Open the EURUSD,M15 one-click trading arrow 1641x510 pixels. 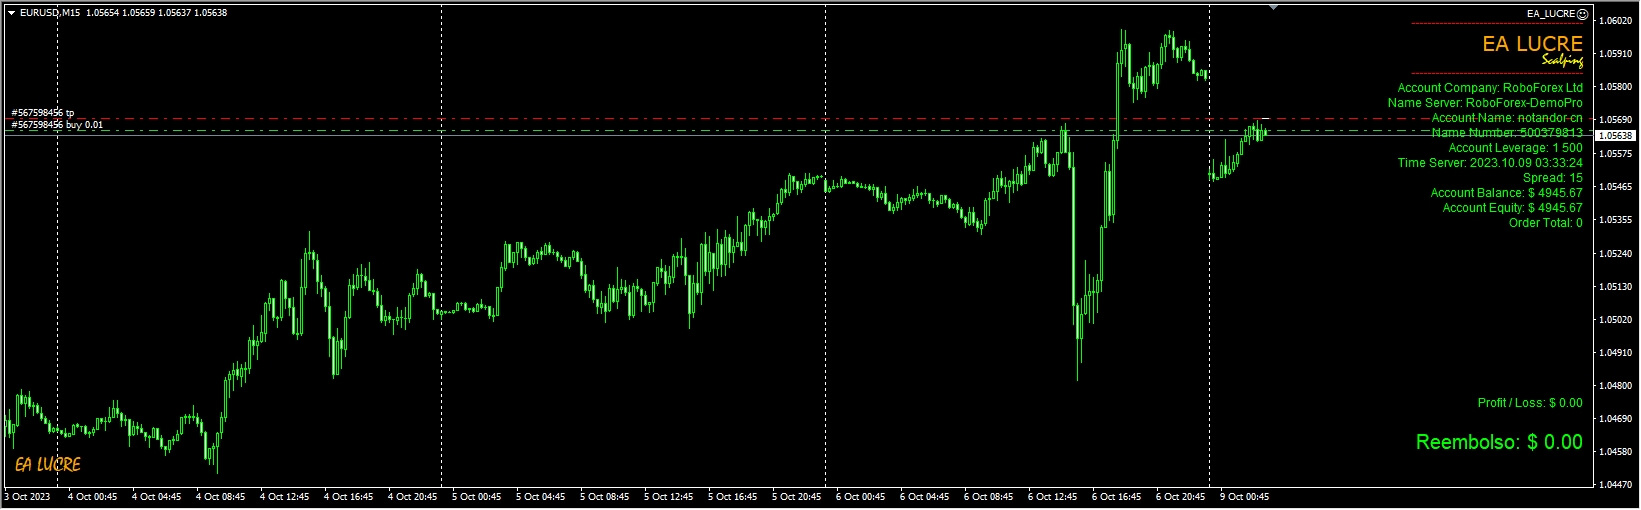tap(11, 13)
